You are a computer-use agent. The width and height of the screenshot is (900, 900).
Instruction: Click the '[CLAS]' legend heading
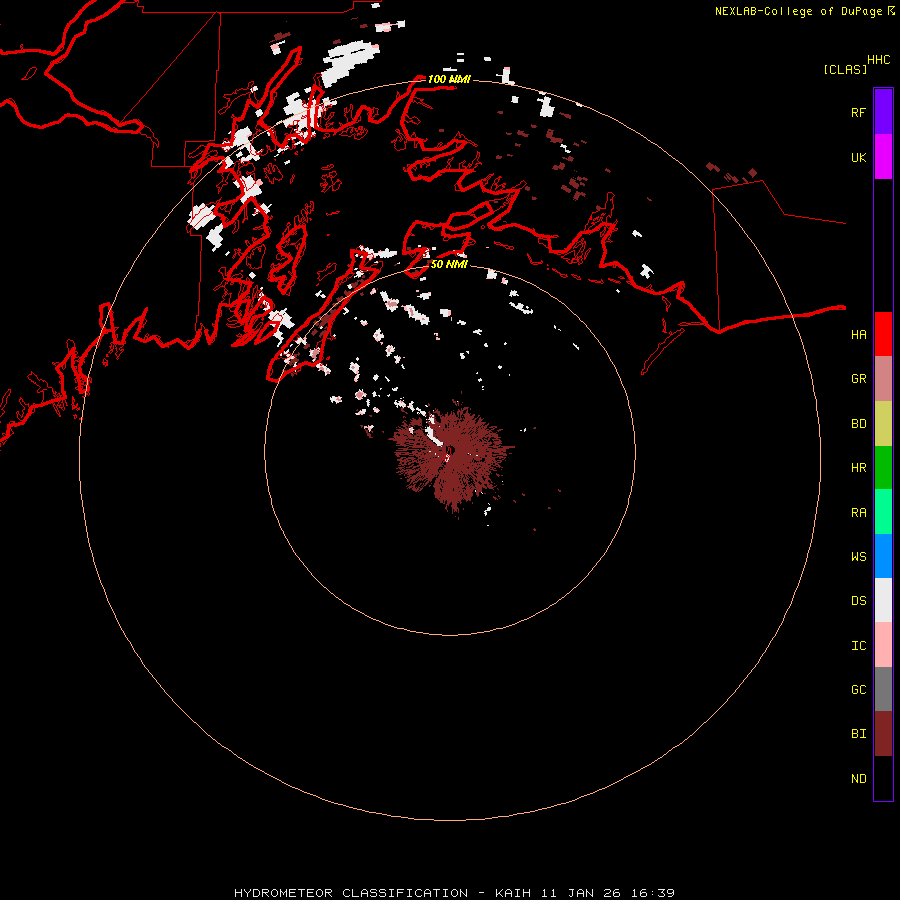[x=845, y=69]
